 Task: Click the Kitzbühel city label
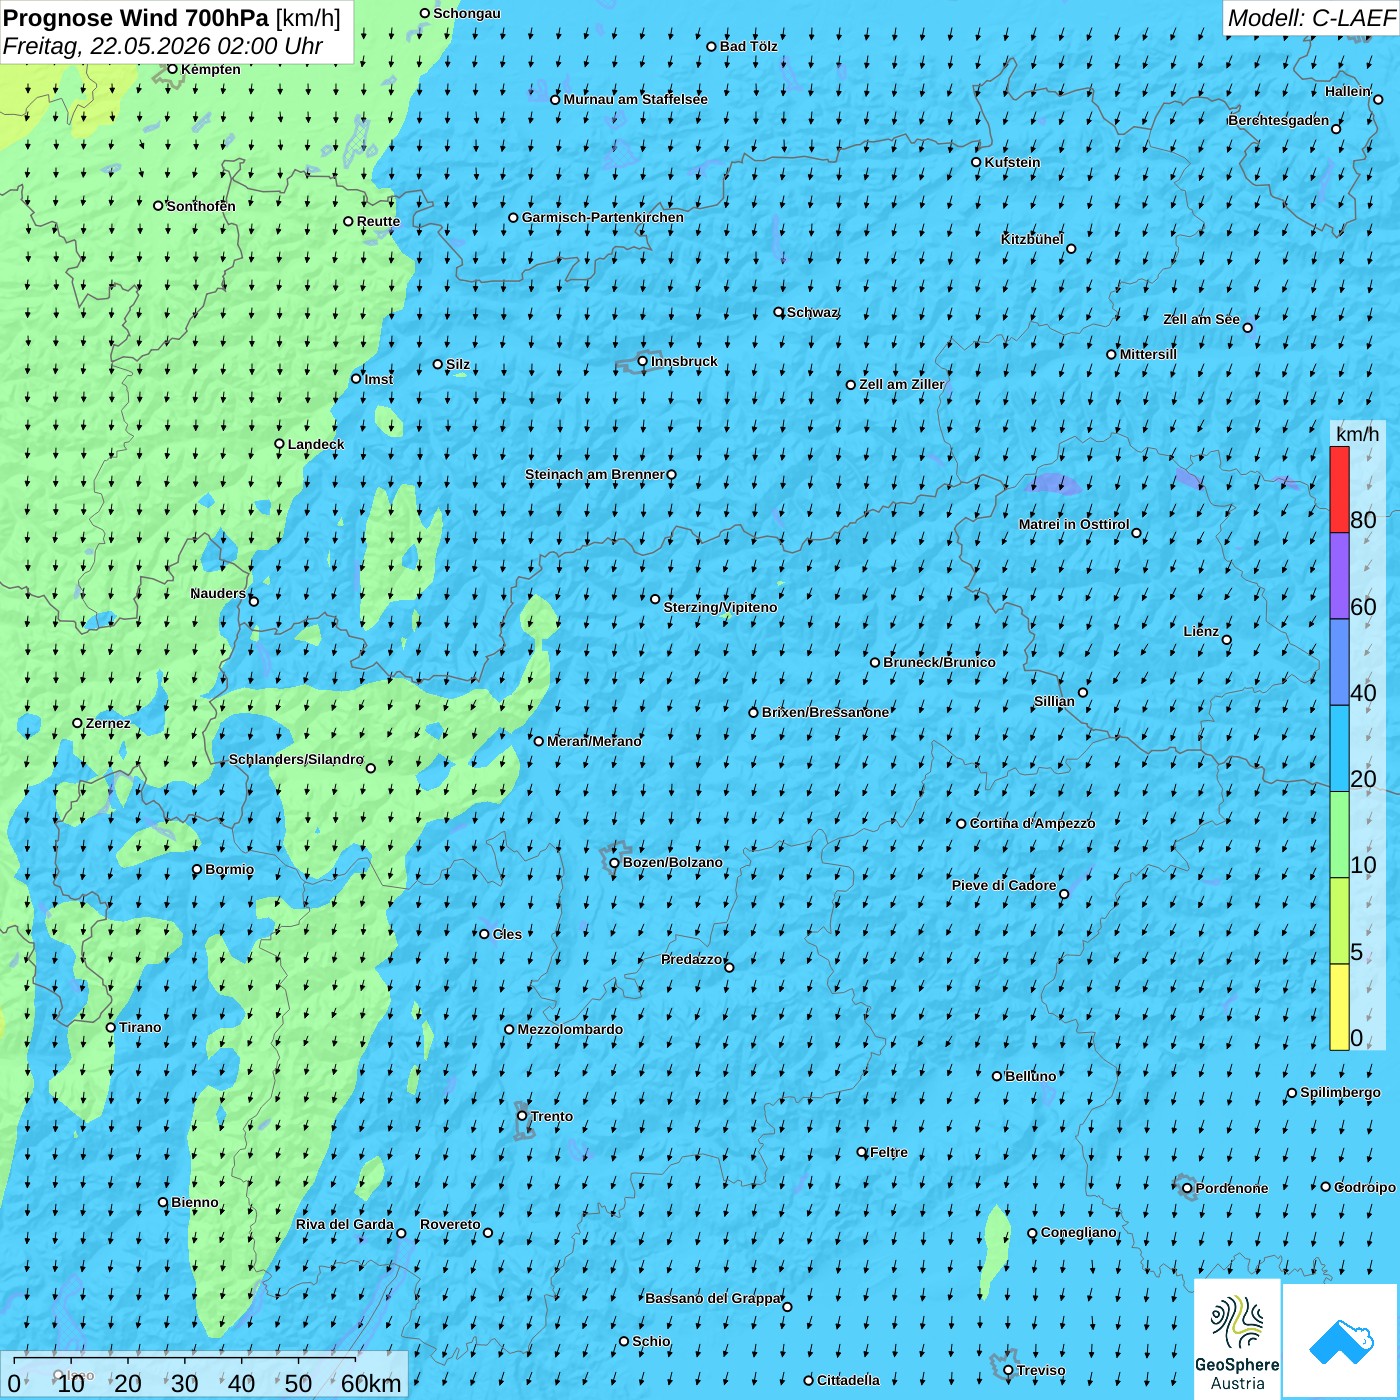(1032, 239)
